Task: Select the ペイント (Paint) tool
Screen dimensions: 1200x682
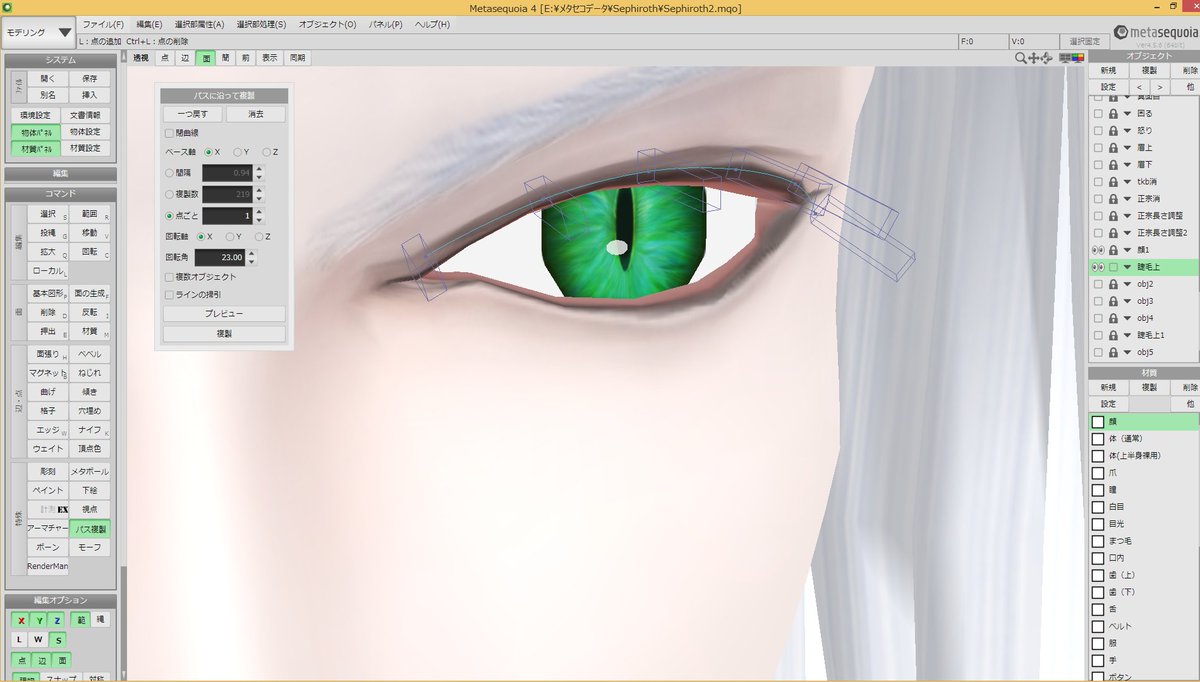Action: pyautogui.click(x=47, y=488)
